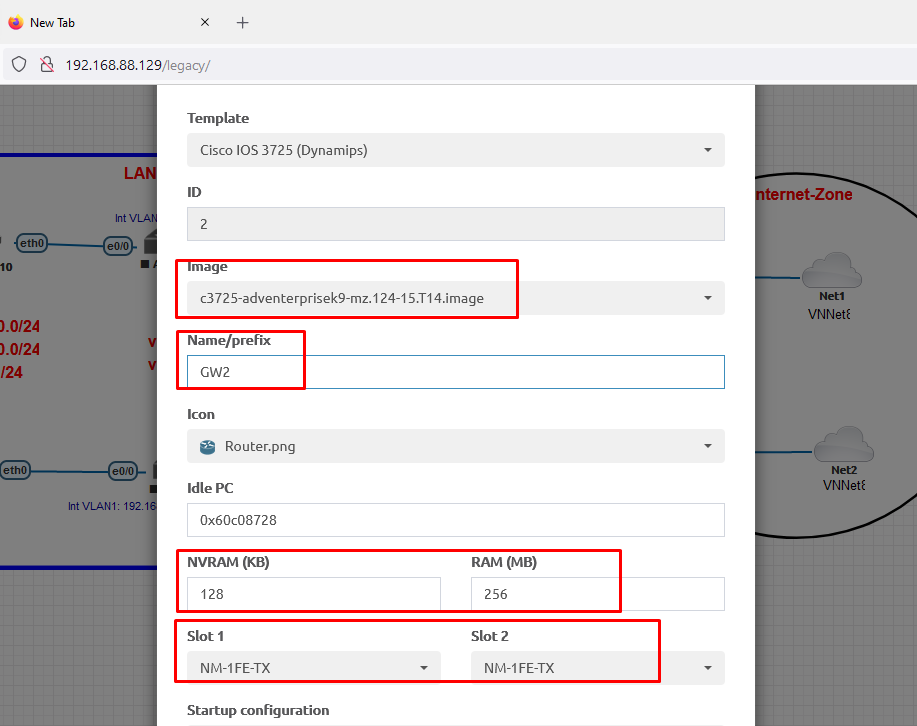Click the upper e0/0 interface label
Viewport: 917px width, 726px height.
118,246
